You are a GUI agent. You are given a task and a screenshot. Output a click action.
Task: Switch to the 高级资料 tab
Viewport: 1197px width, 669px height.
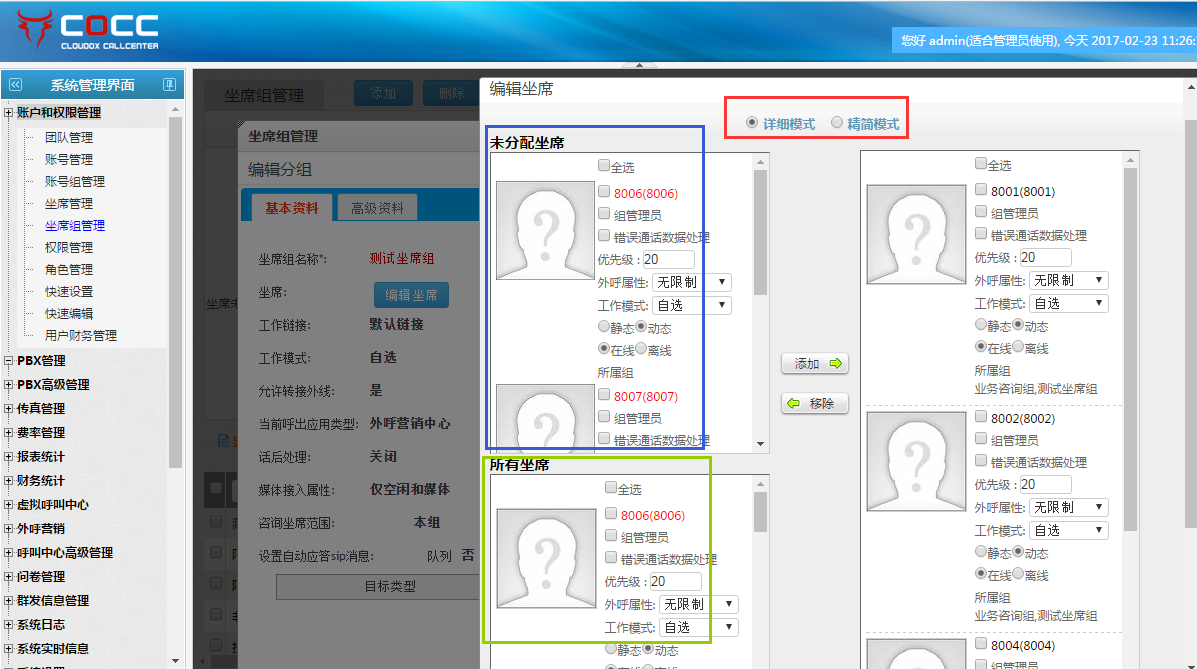coord(377,208)
